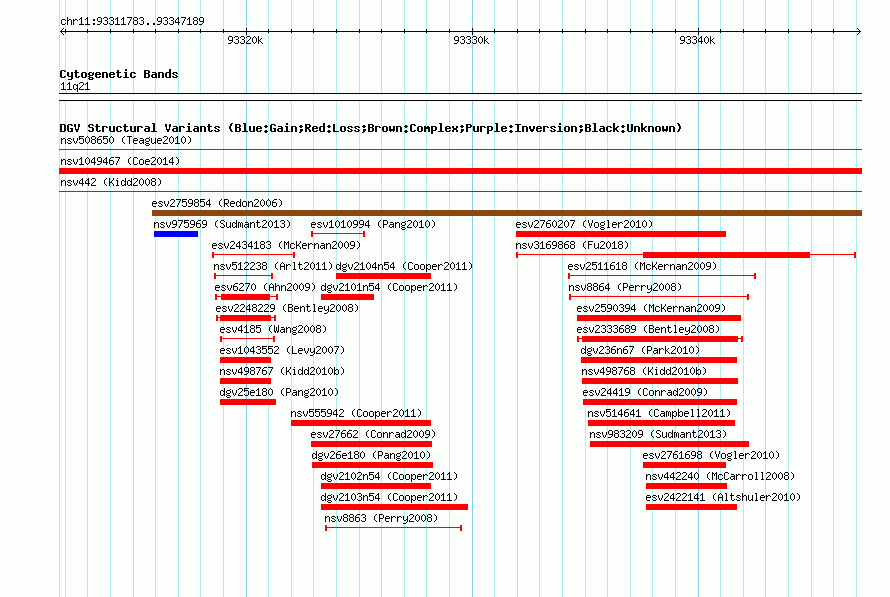Click dgv2103n54 (Cooper2011) label
The height and width of the screenshot is (597, 890).
(389, 497)
